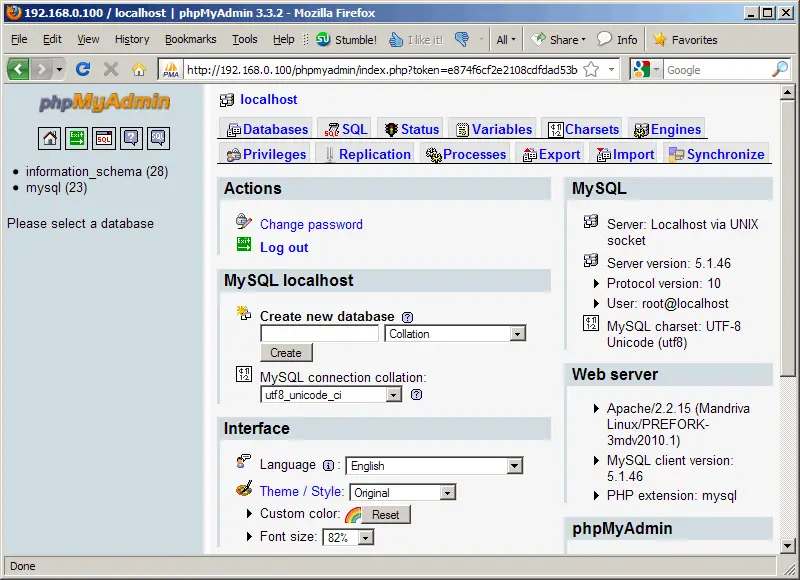Click the Firefox Forward arrow button
The height and width of the screenshot is (580, 800).
(42, 69)
